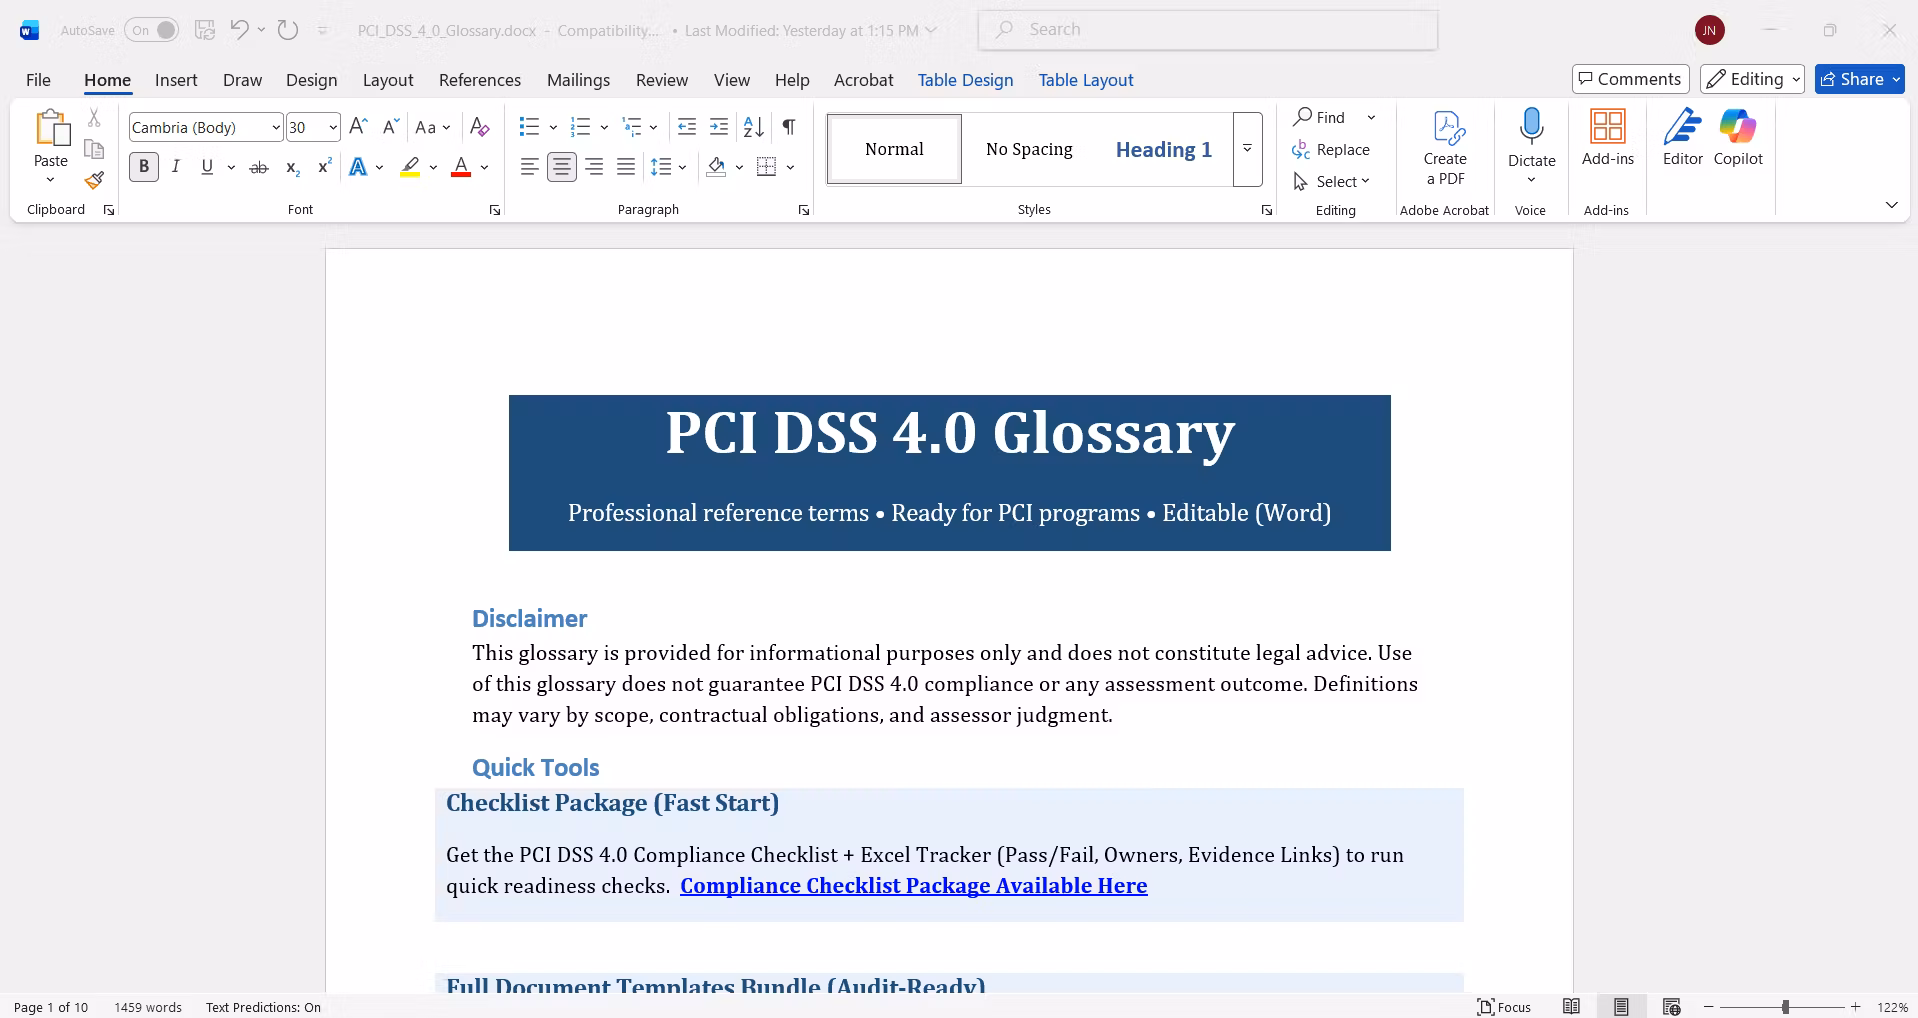
Task: Click the Cut scissors icon
Action: [x=94, y=118]
